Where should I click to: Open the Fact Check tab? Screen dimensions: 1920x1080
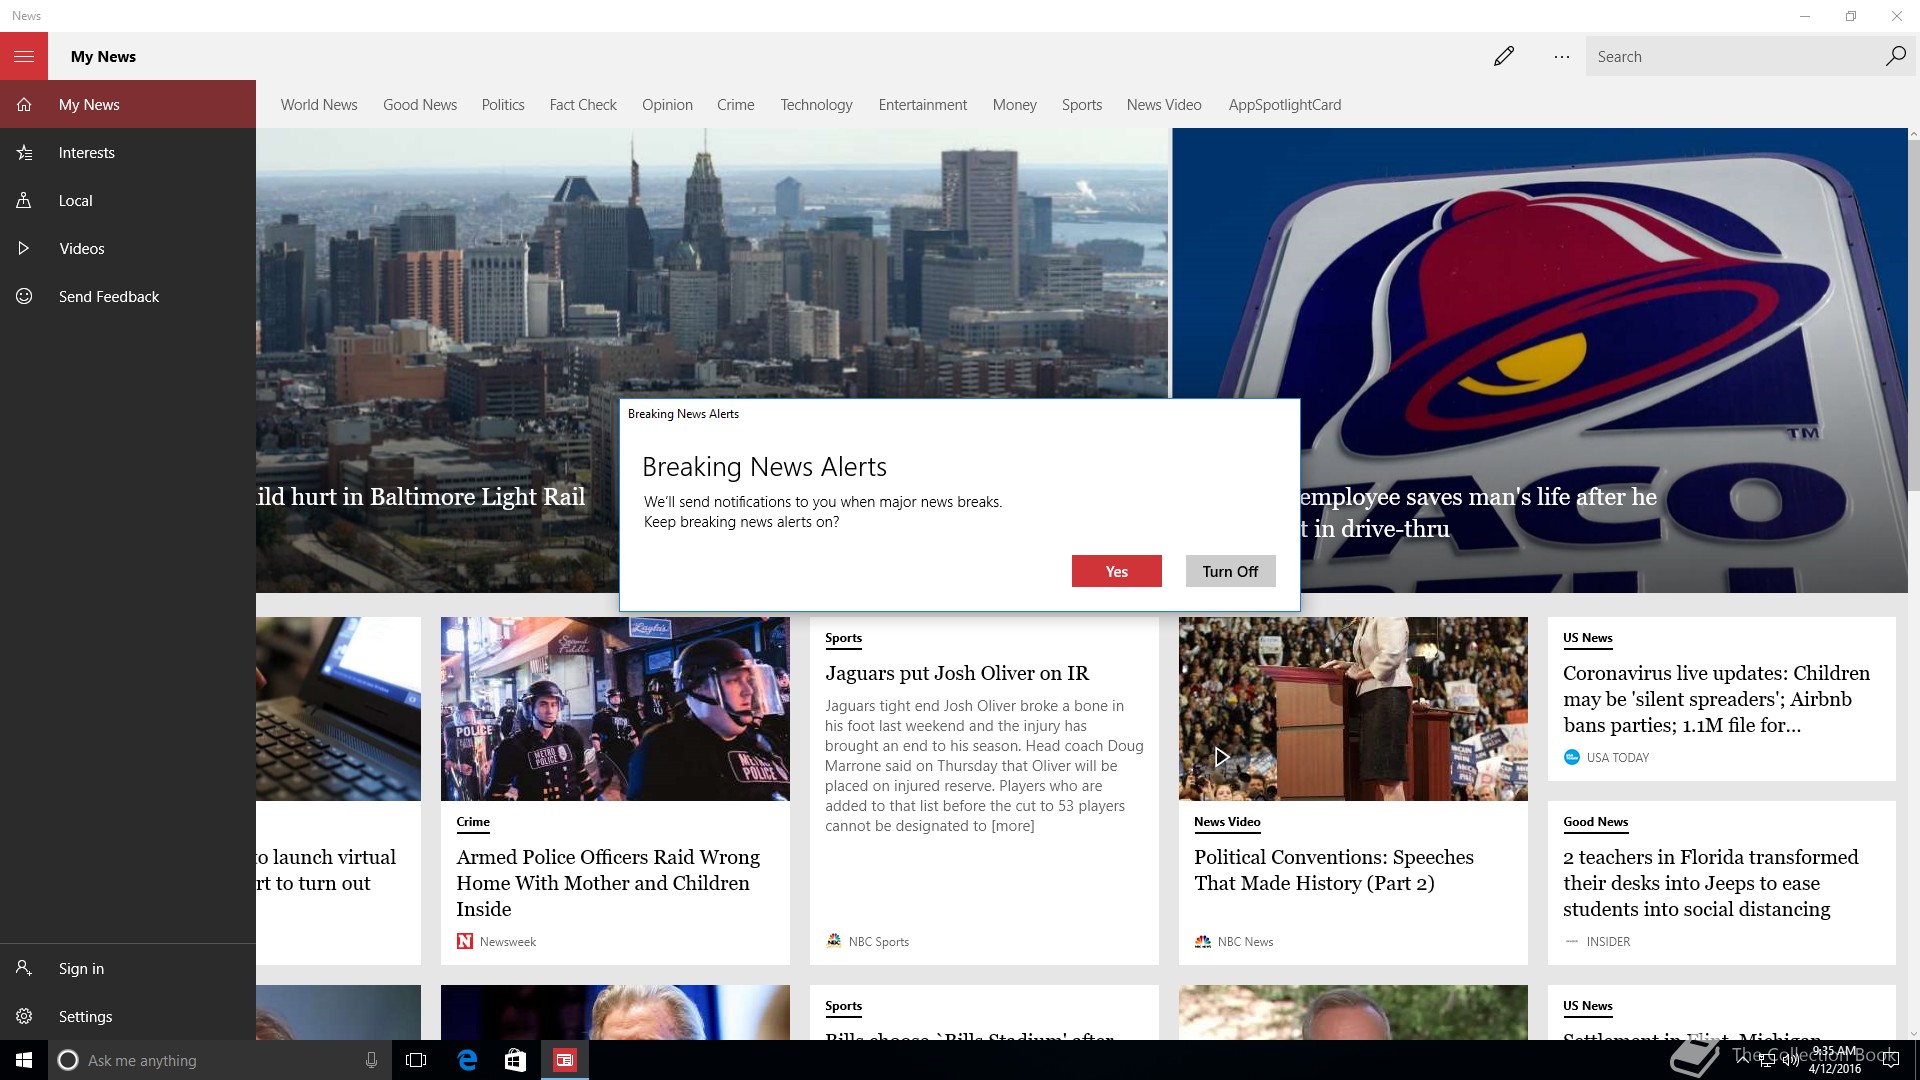tap(583, 104)
